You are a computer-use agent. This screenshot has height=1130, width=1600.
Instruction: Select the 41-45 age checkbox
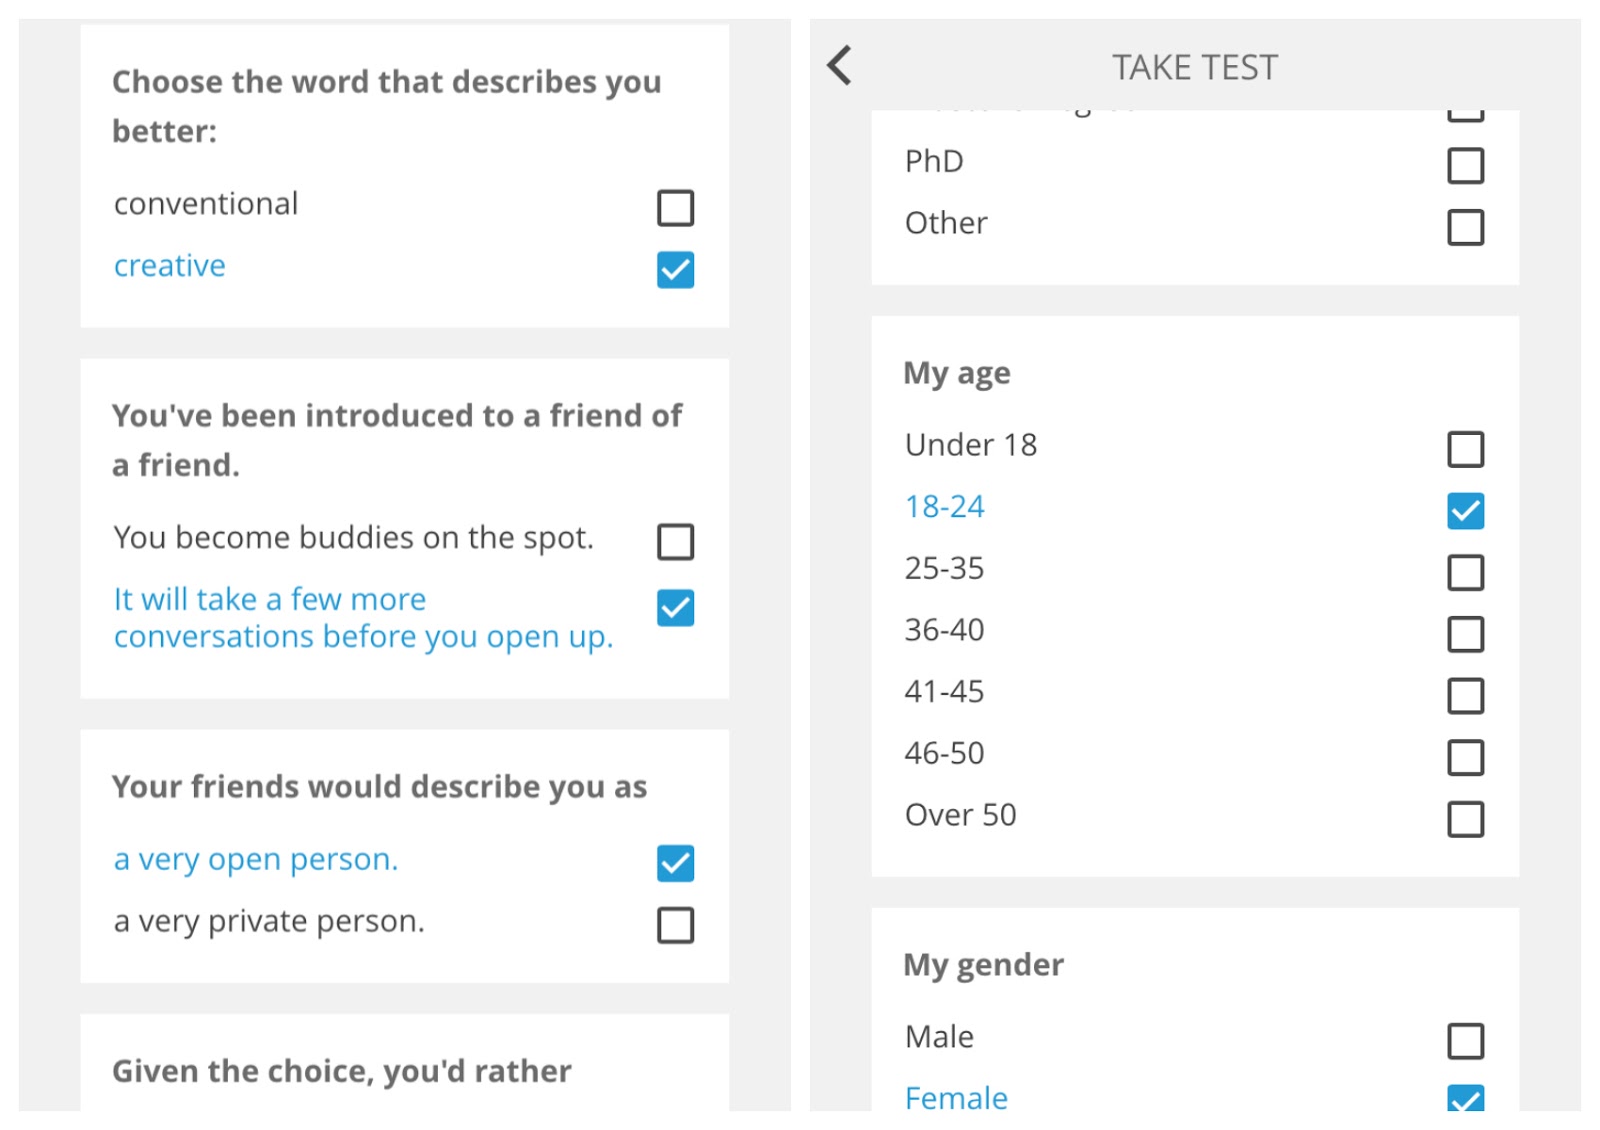[x=1465, y=696]
